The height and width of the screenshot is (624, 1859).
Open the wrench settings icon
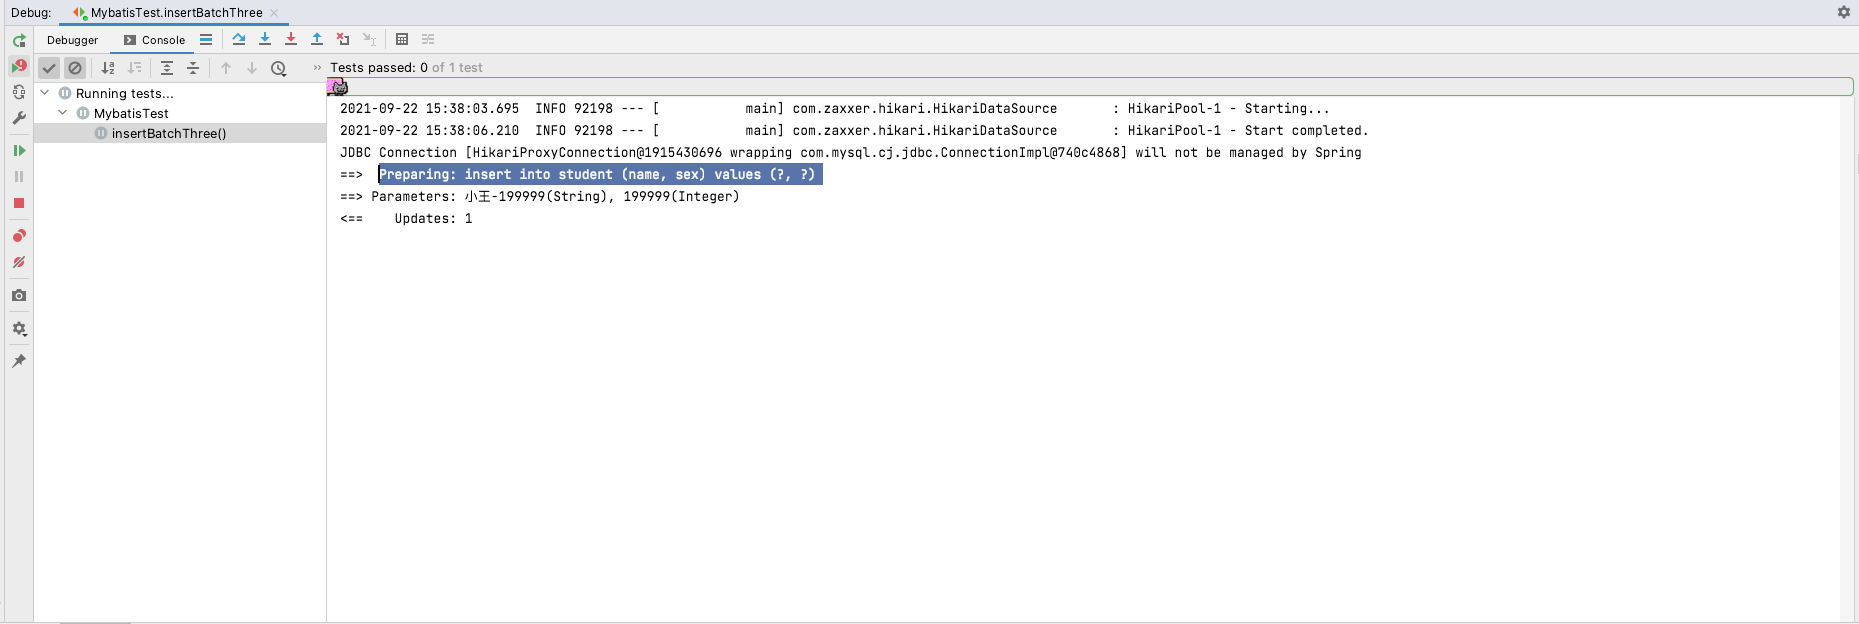(x=19, y=118)
